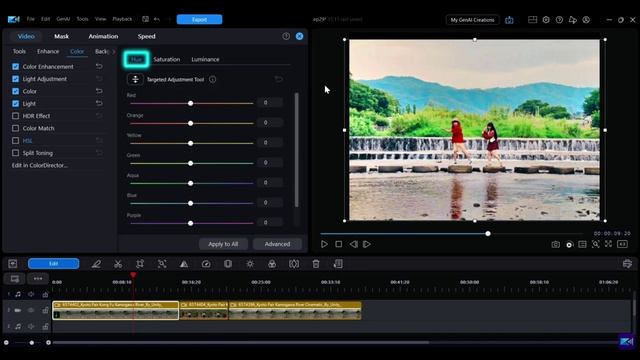Screen dimensions: 640x360
Task: Click the blue Edit button above timeline
Action: 53,264
